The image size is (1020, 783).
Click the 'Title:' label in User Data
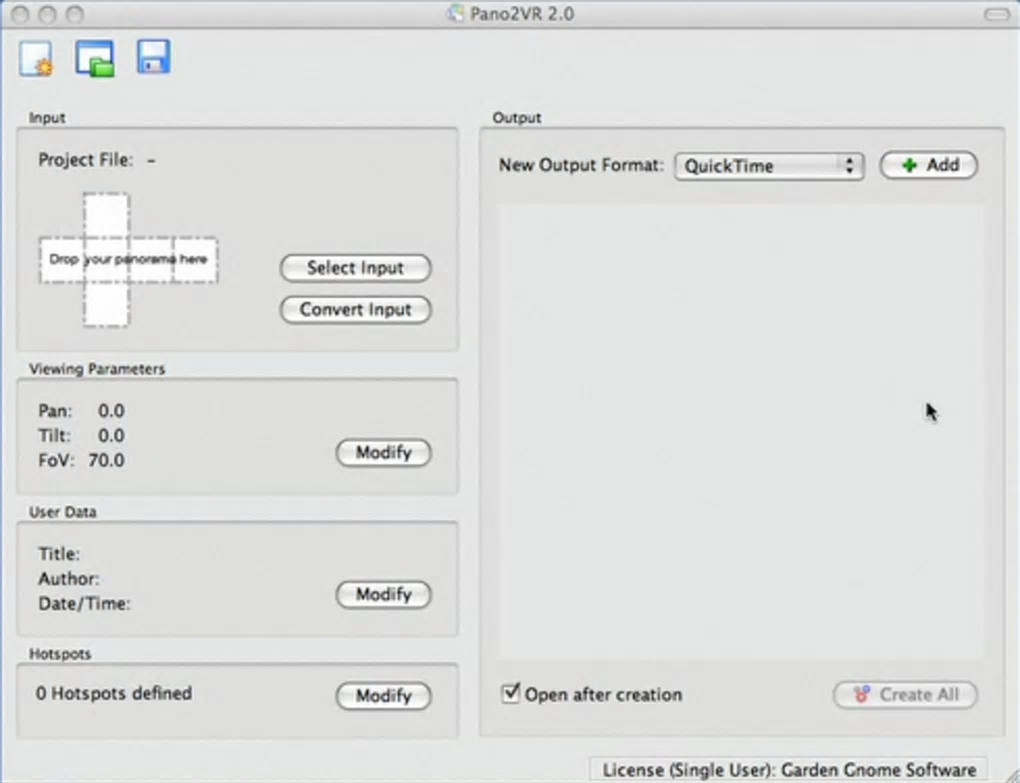click(x=59, y=554)
